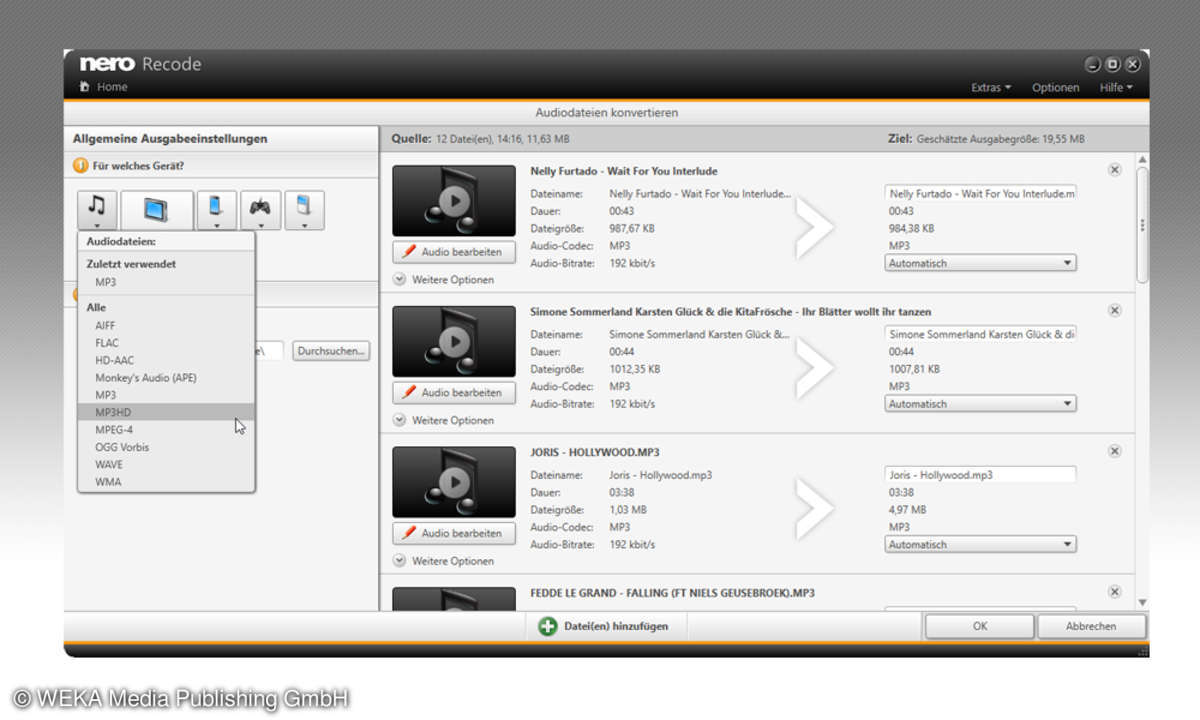The image size is (1200, 720).
Task: Edit output filename for Simone Sommerland track
Action: (x=980, y=334)
